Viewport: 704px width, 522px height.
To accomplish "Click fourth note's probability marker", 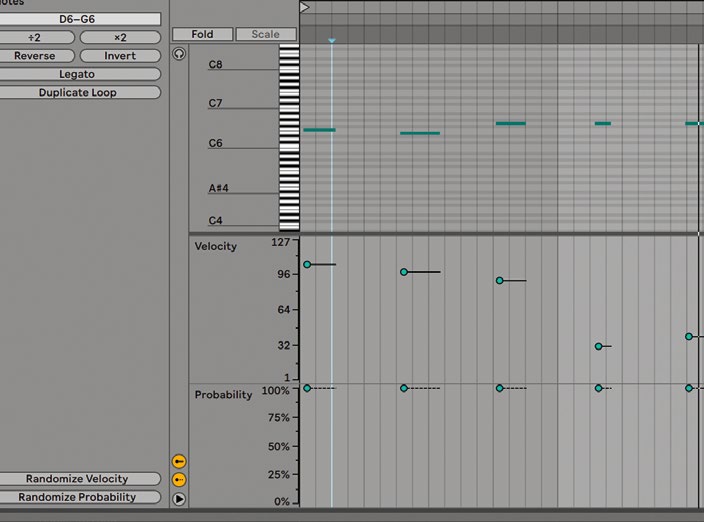I will tap(598, 388).
